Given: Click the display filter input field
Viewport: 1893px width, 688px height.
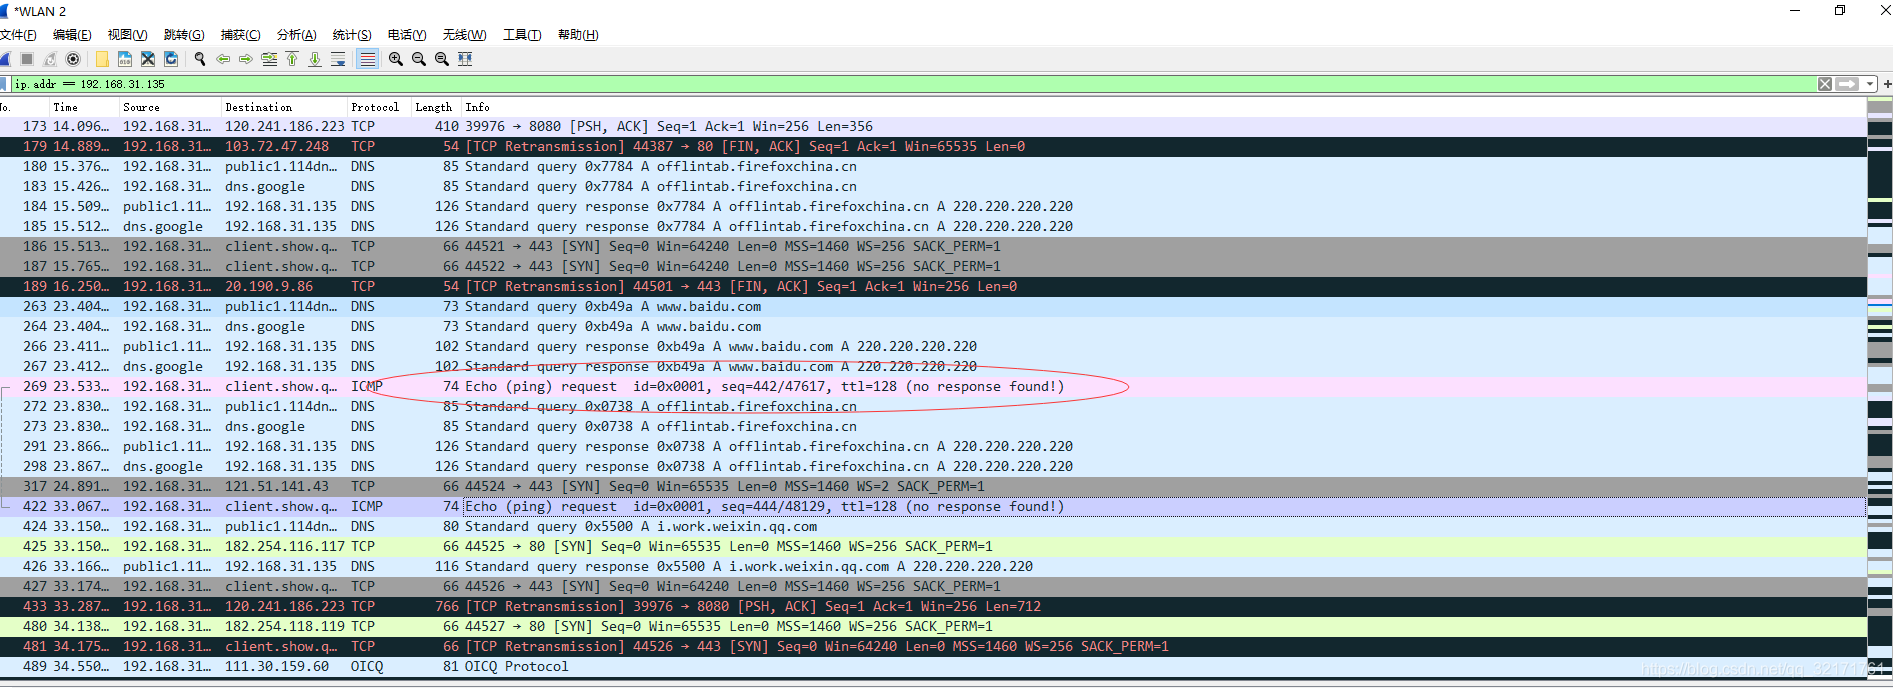Looking at the screenshot, I should coord(913,84).
